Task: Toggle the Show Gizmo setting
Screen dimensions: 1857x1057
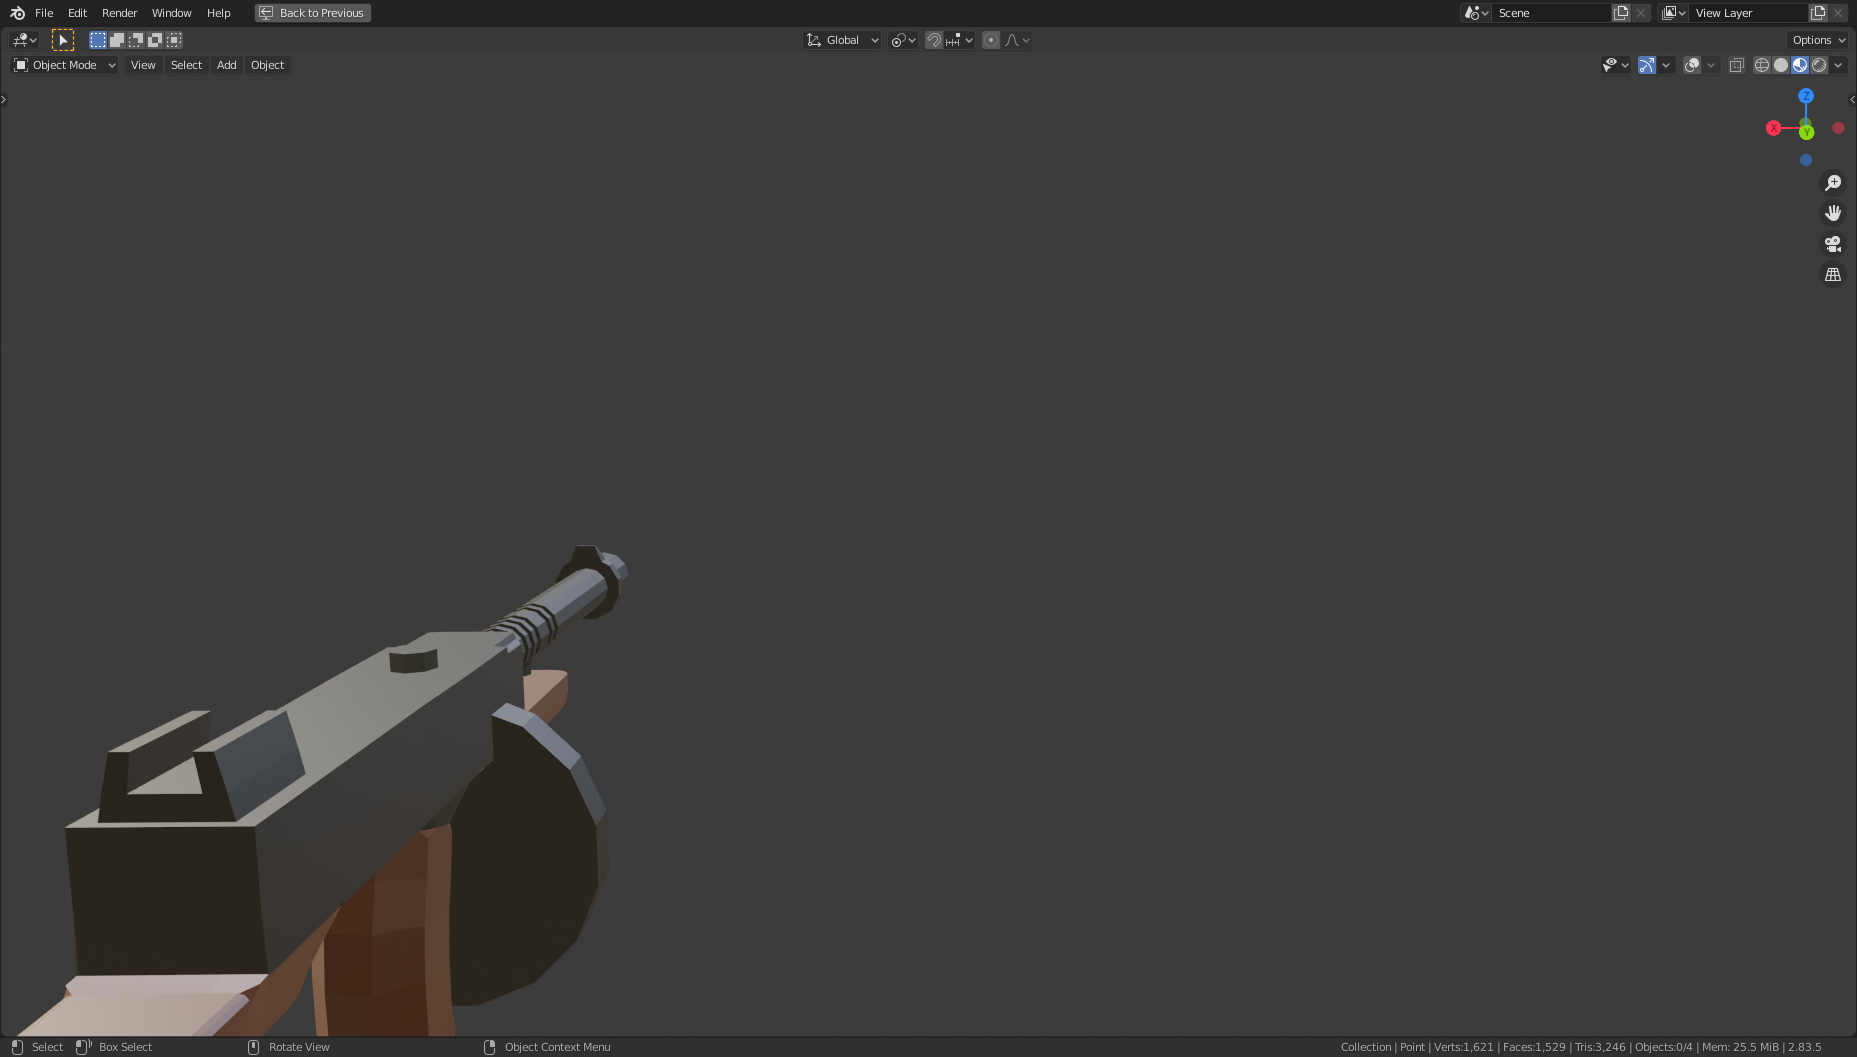Action: [1647, 64]
